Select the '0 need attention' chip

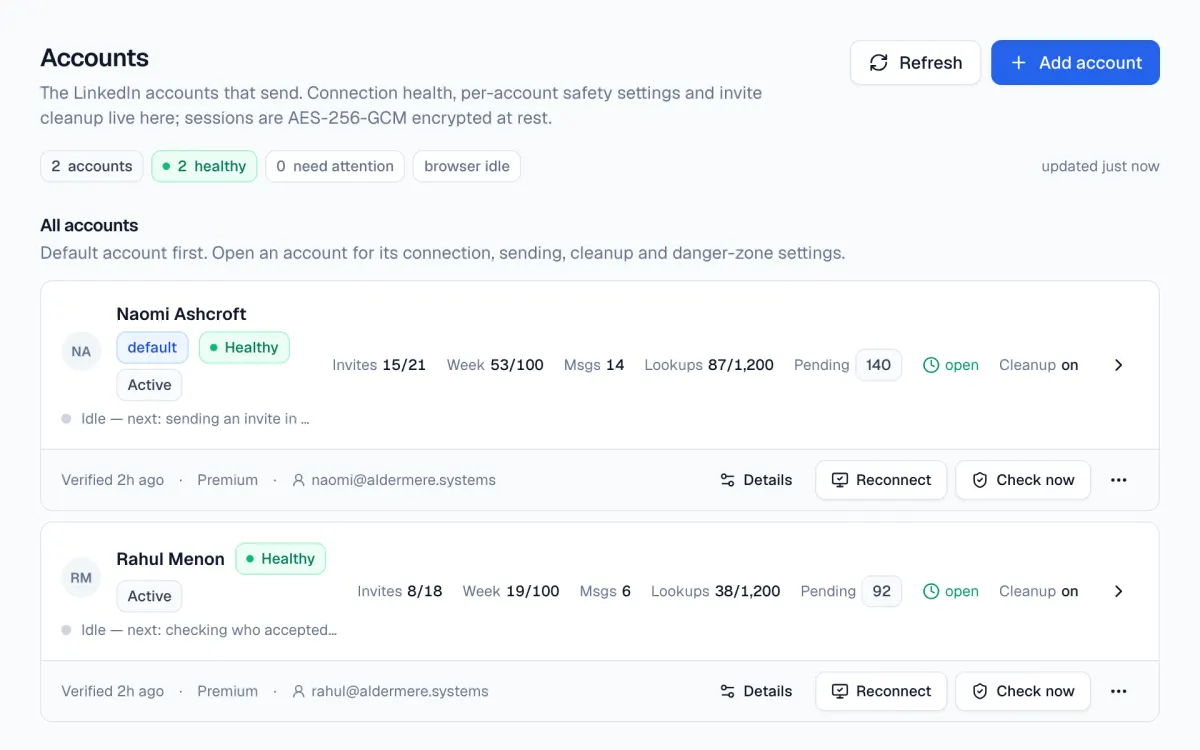coord(335,166)
